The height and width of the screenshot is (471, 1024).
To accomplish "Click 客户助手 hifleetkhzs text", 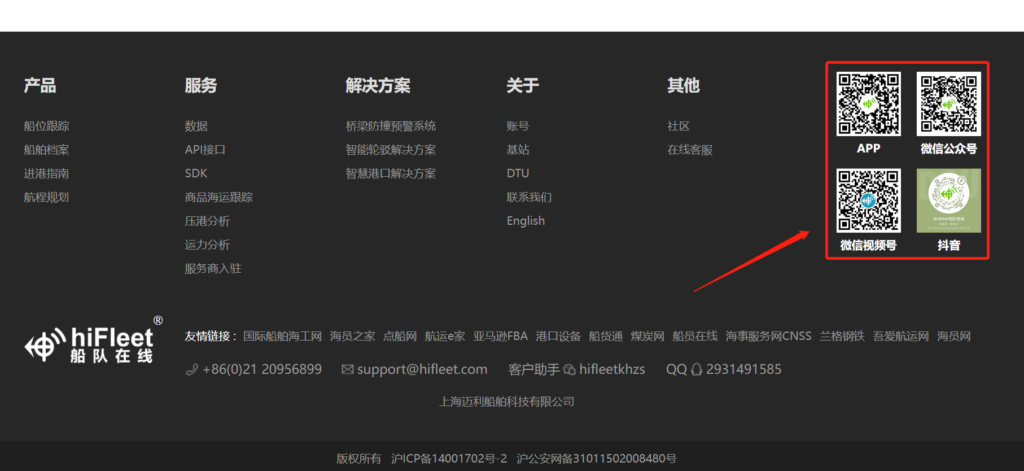I will (577, 370).
